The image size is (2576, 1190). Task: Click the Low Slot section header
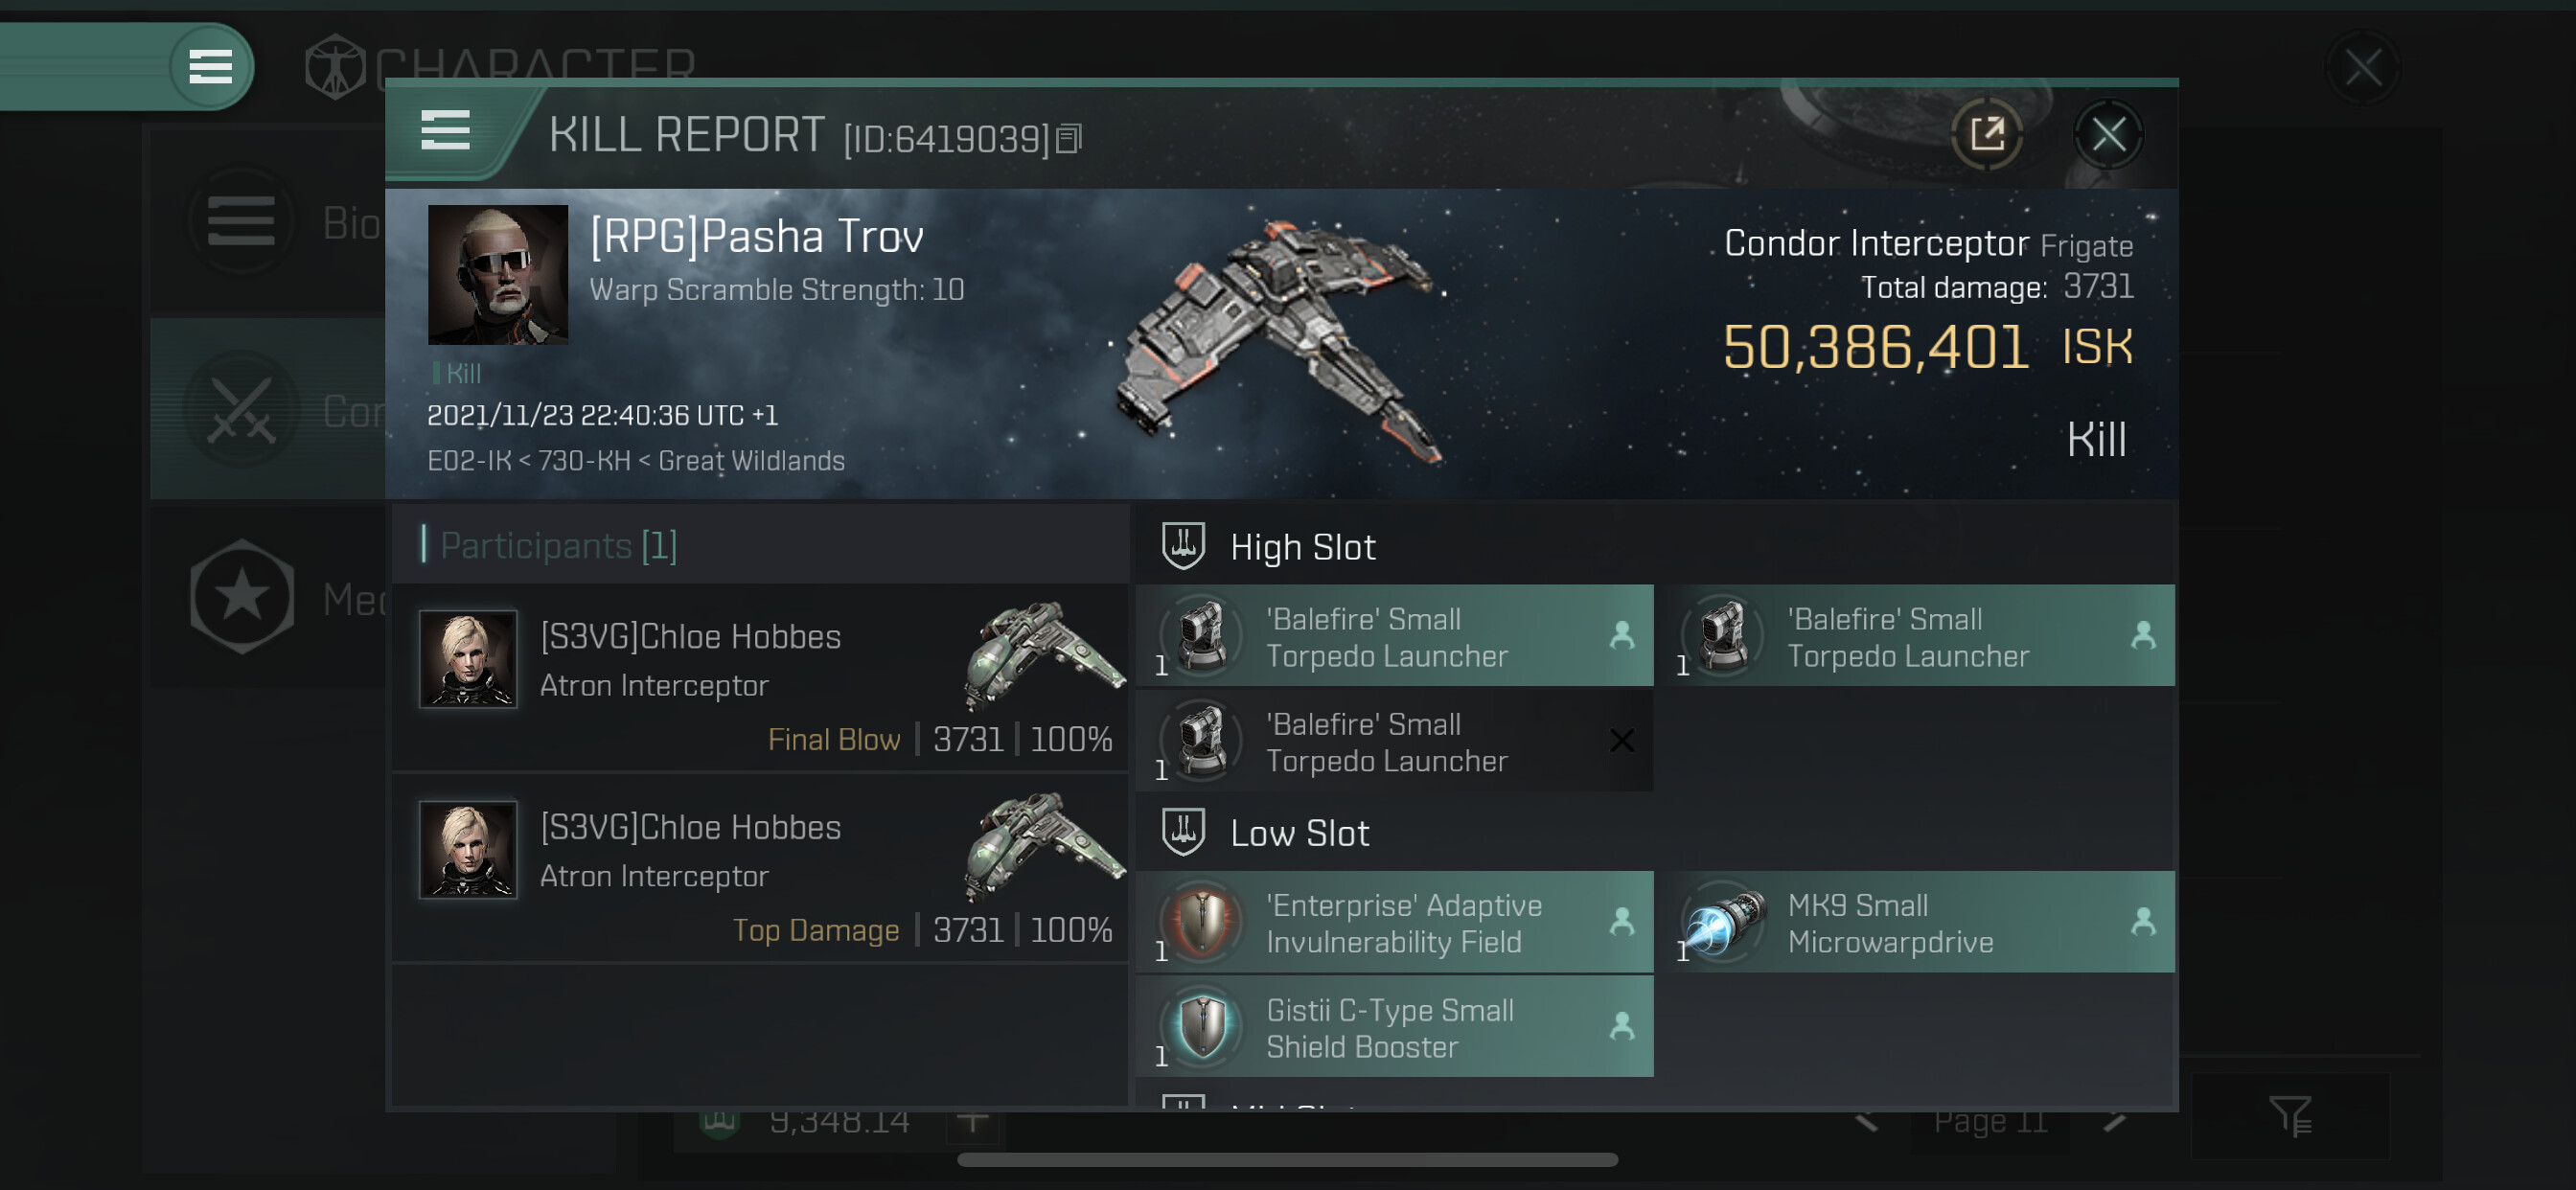[1298, 833]
